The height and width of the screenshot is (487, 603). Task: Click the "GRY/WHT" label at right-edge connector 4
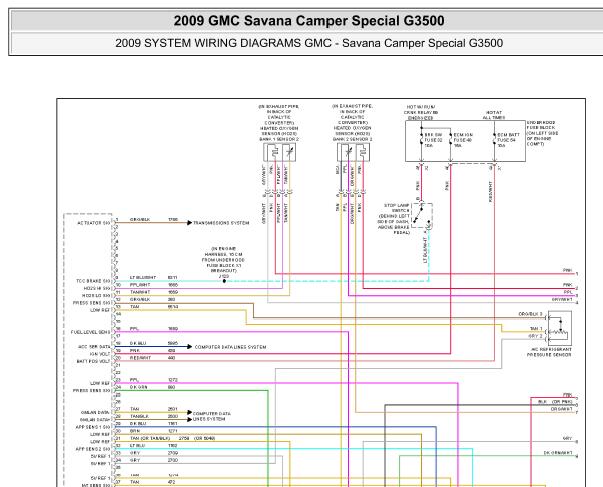pyautogui.click(x=562, y=299)
